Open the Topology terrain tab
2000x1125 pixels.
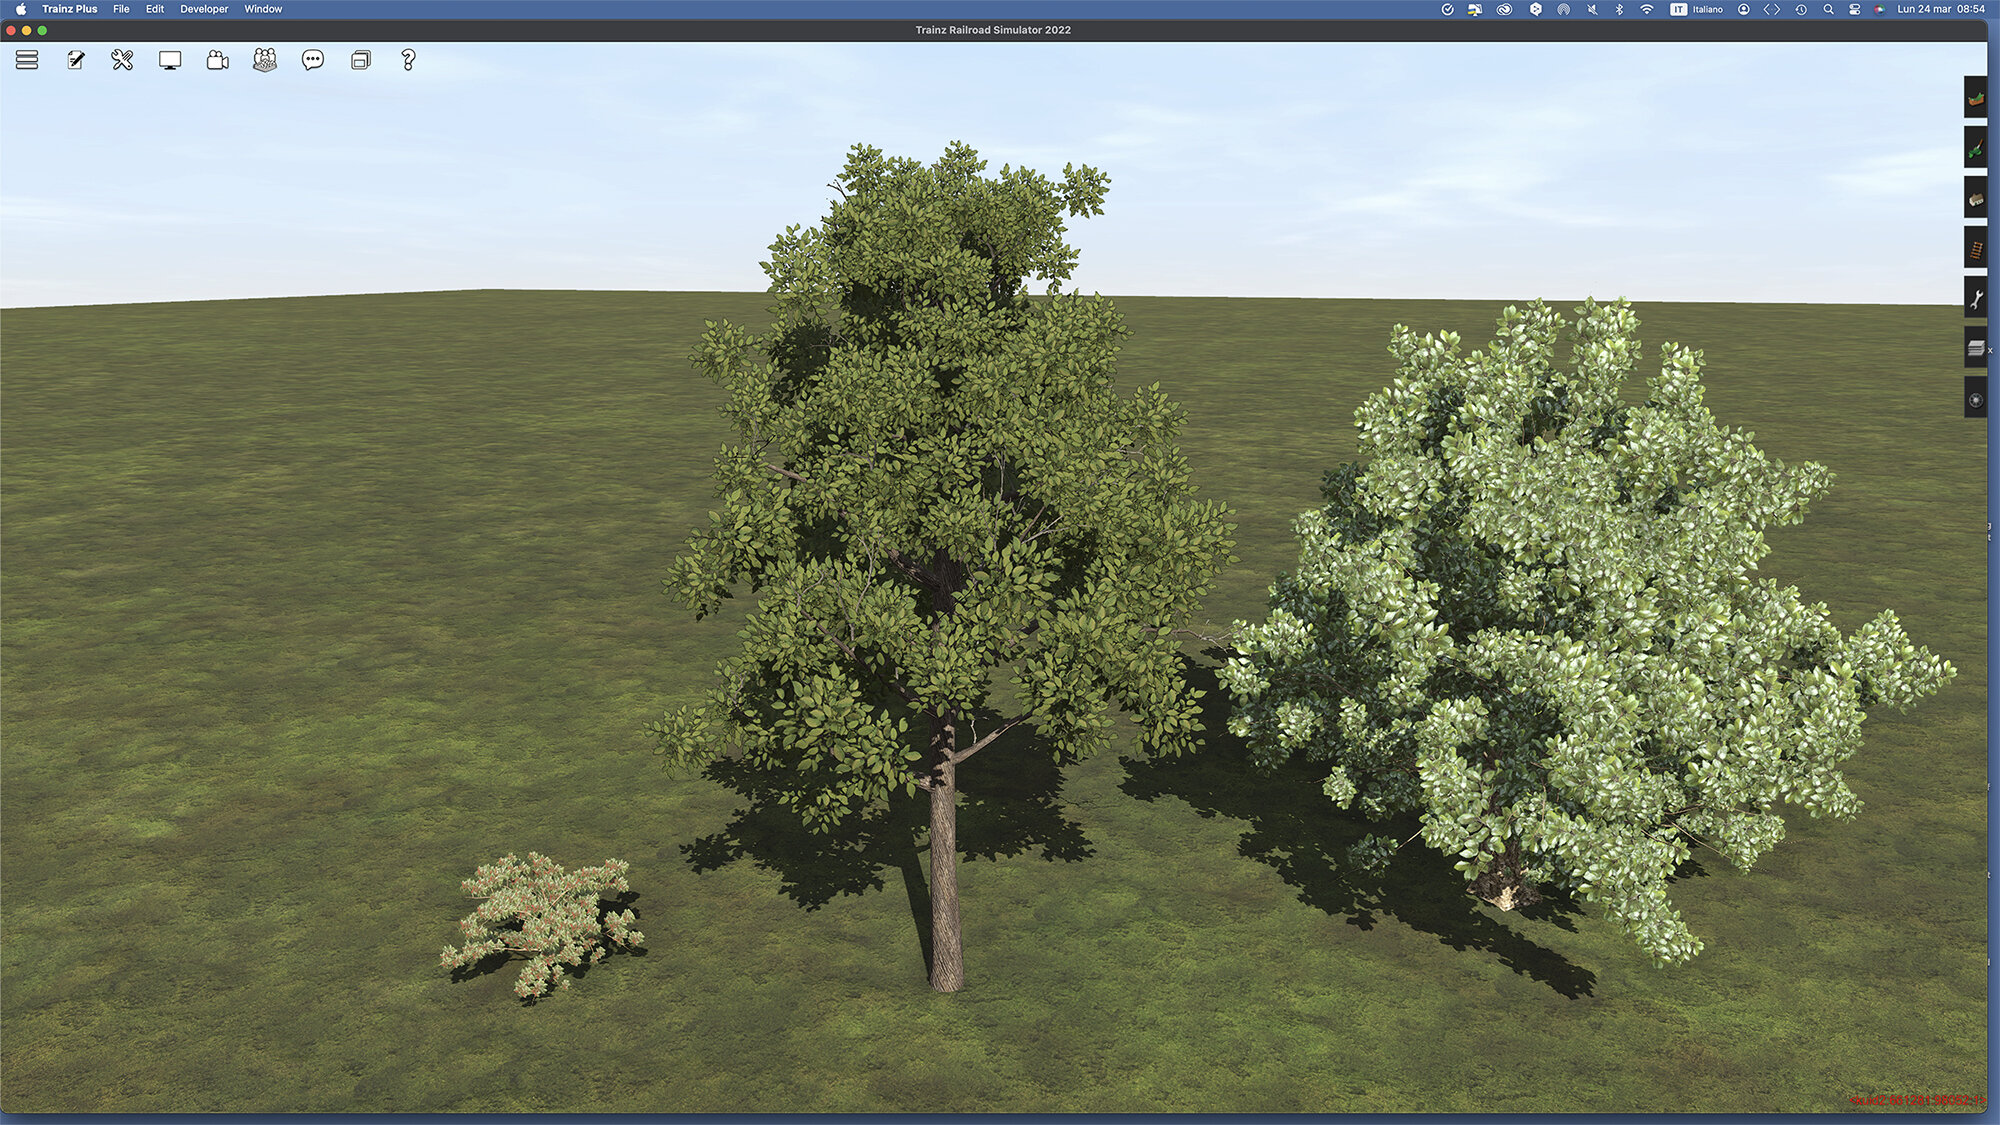click(1976, 98)
